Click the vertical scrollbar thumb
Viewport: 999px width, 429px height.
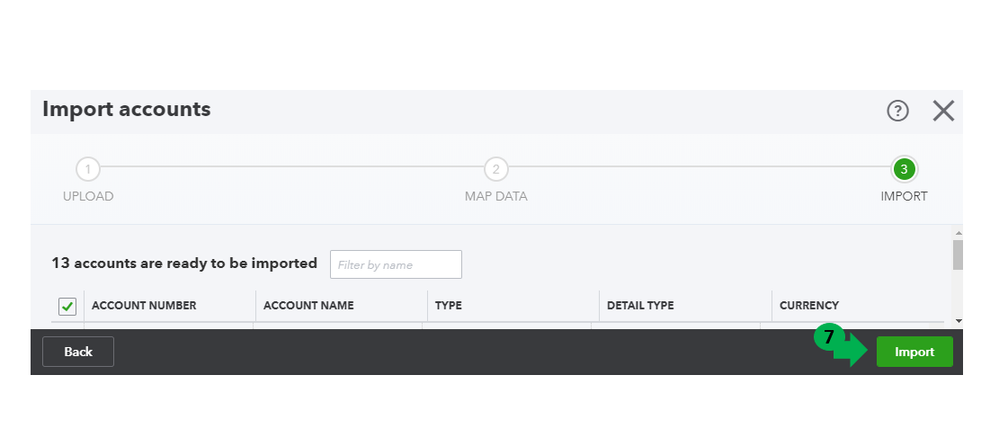point(957,255)
